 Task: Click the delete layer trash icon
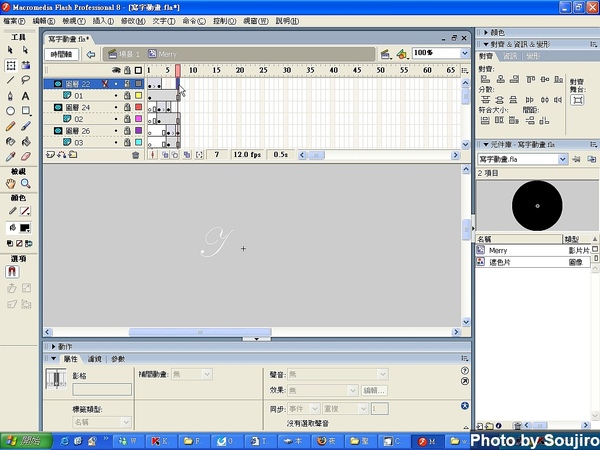136,155
